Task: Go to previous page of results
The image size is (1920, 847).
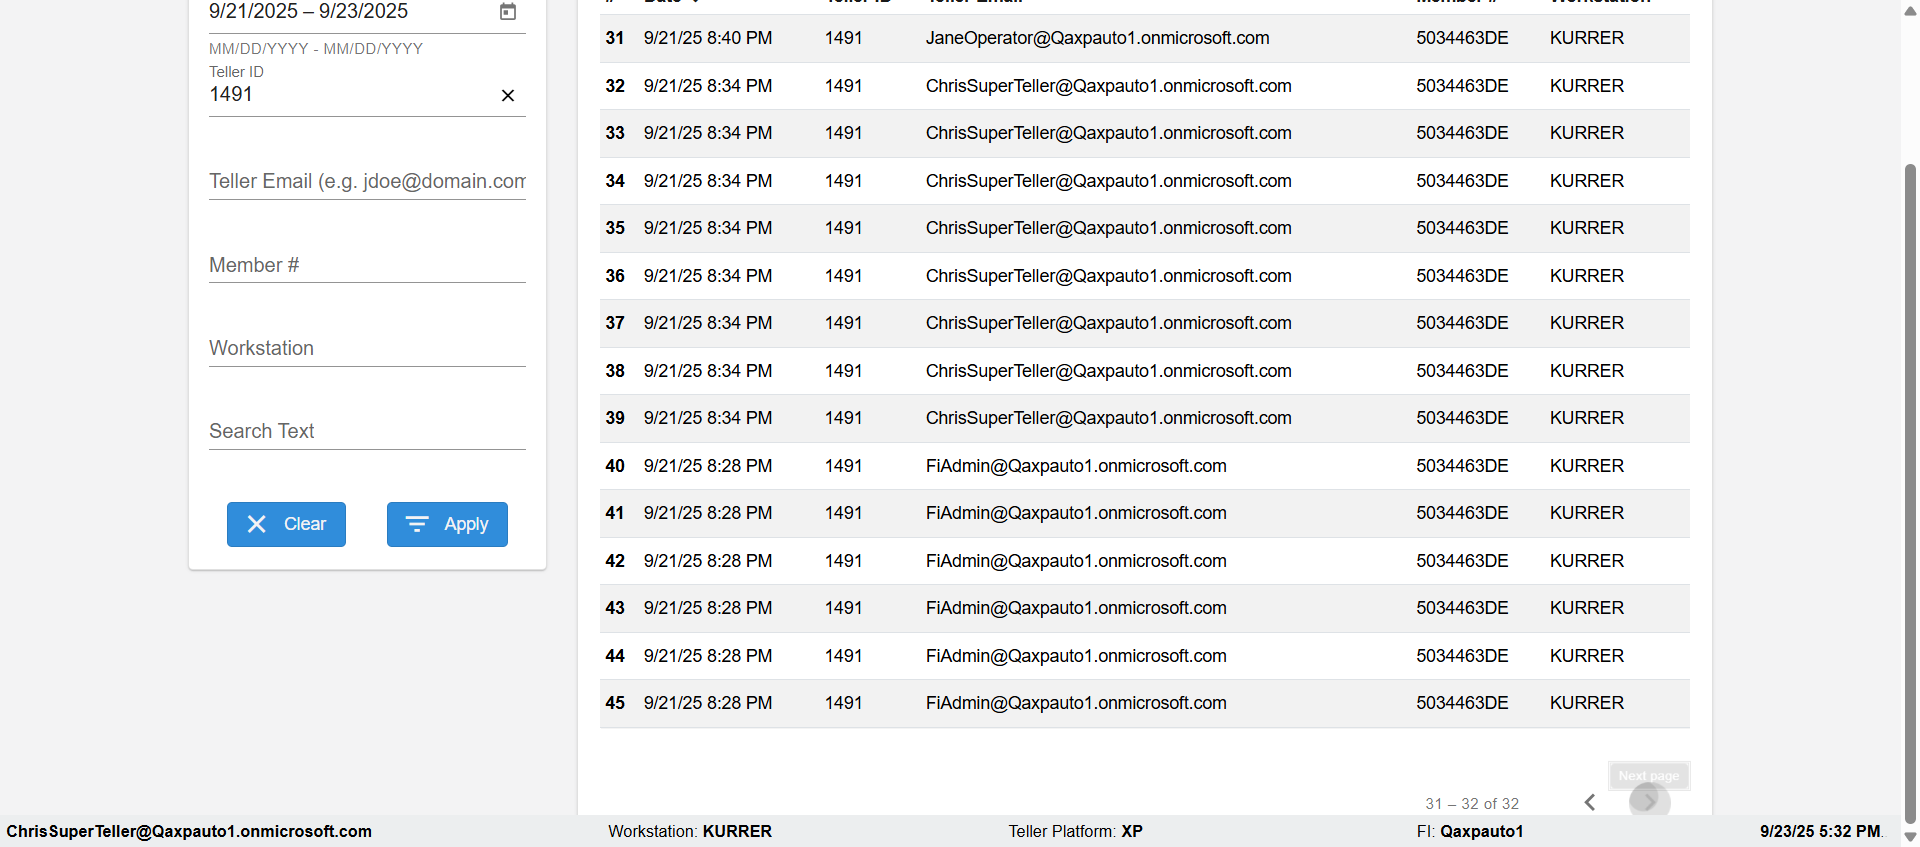Action: 1590,802
